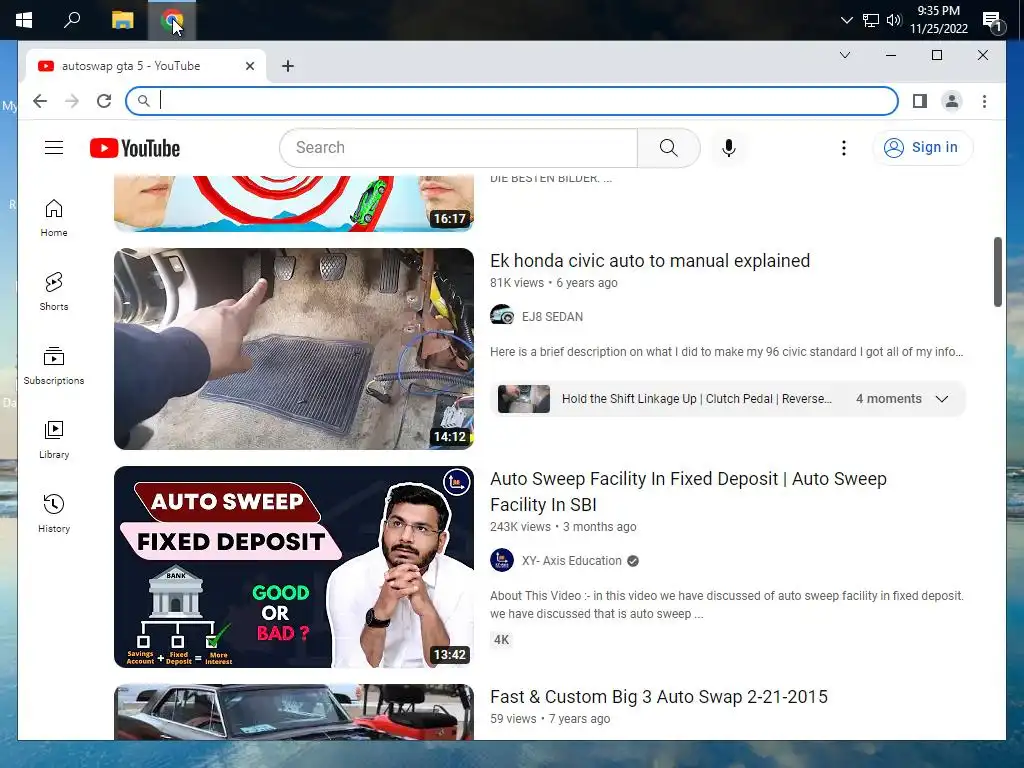This screenshot has height=768, width=1024.
Task: Open Library in the sidebar
Action: pos(54,440)
